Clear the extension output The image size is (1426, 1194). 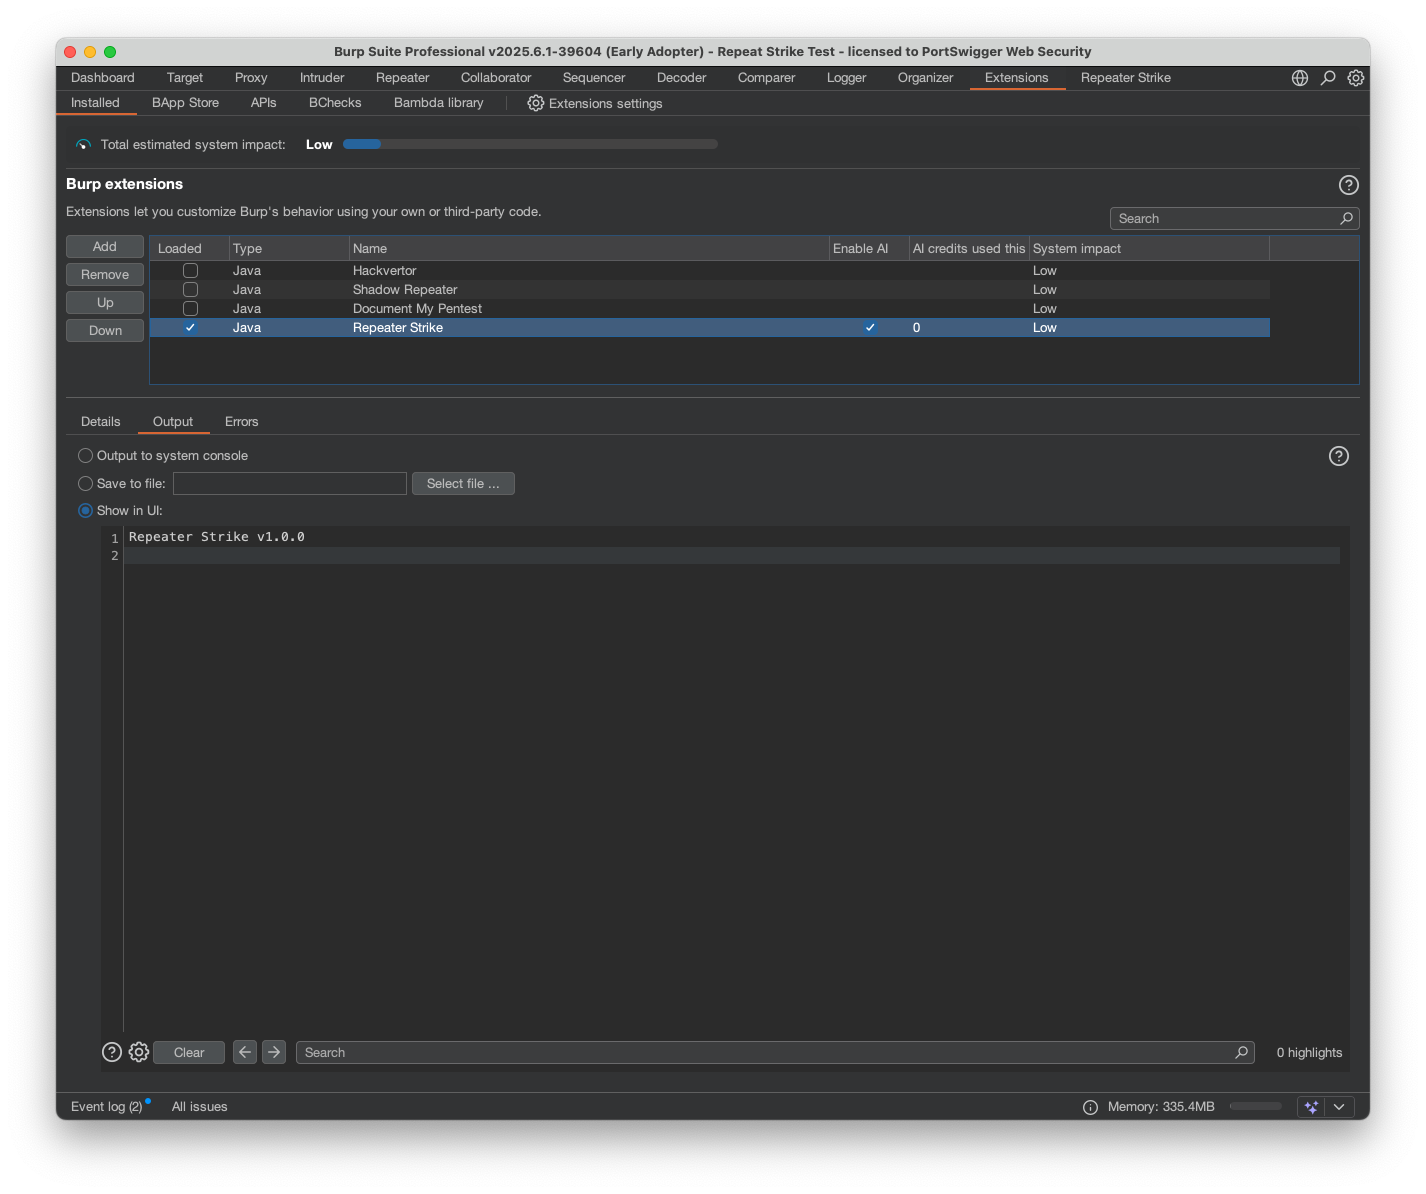pos(189,1052)
